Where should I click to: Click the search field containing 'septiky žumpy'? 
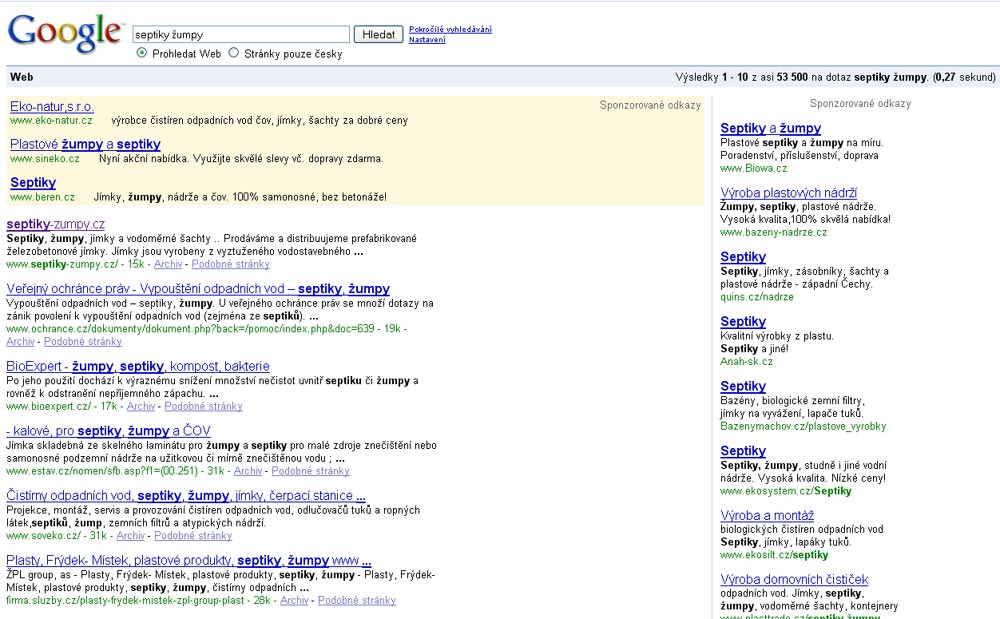coord(241,34)
